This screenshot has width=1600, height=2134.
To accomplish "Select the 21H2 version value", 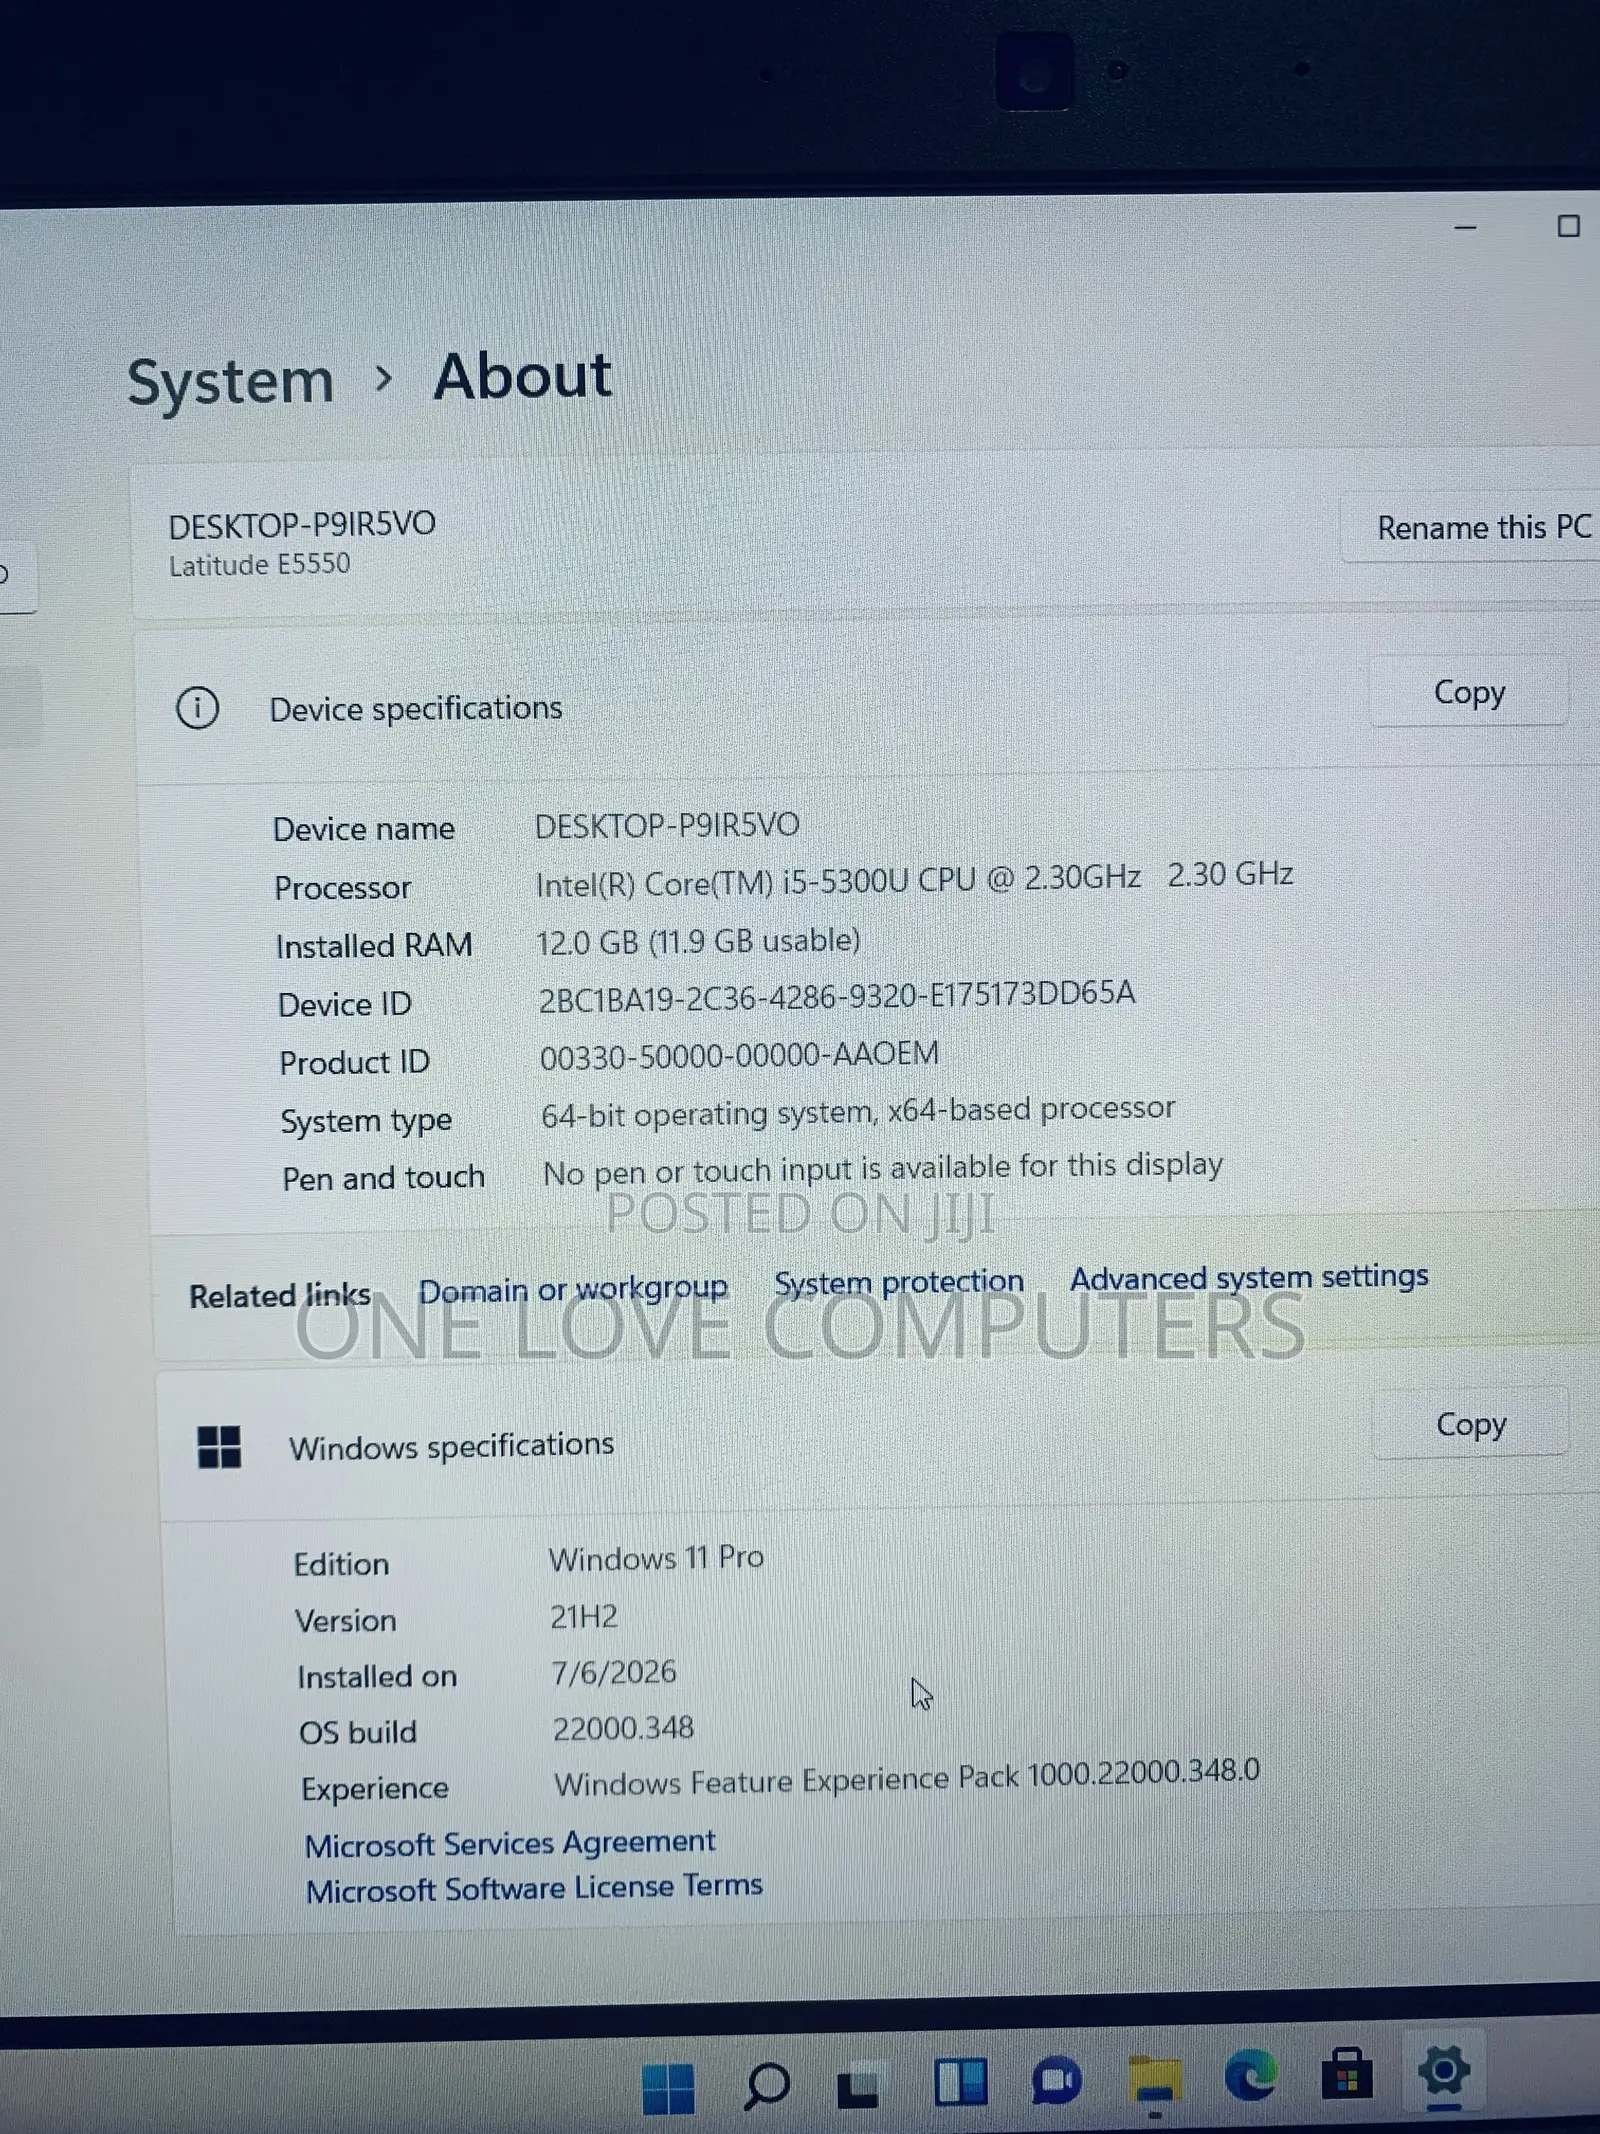I will point(584,1616).
